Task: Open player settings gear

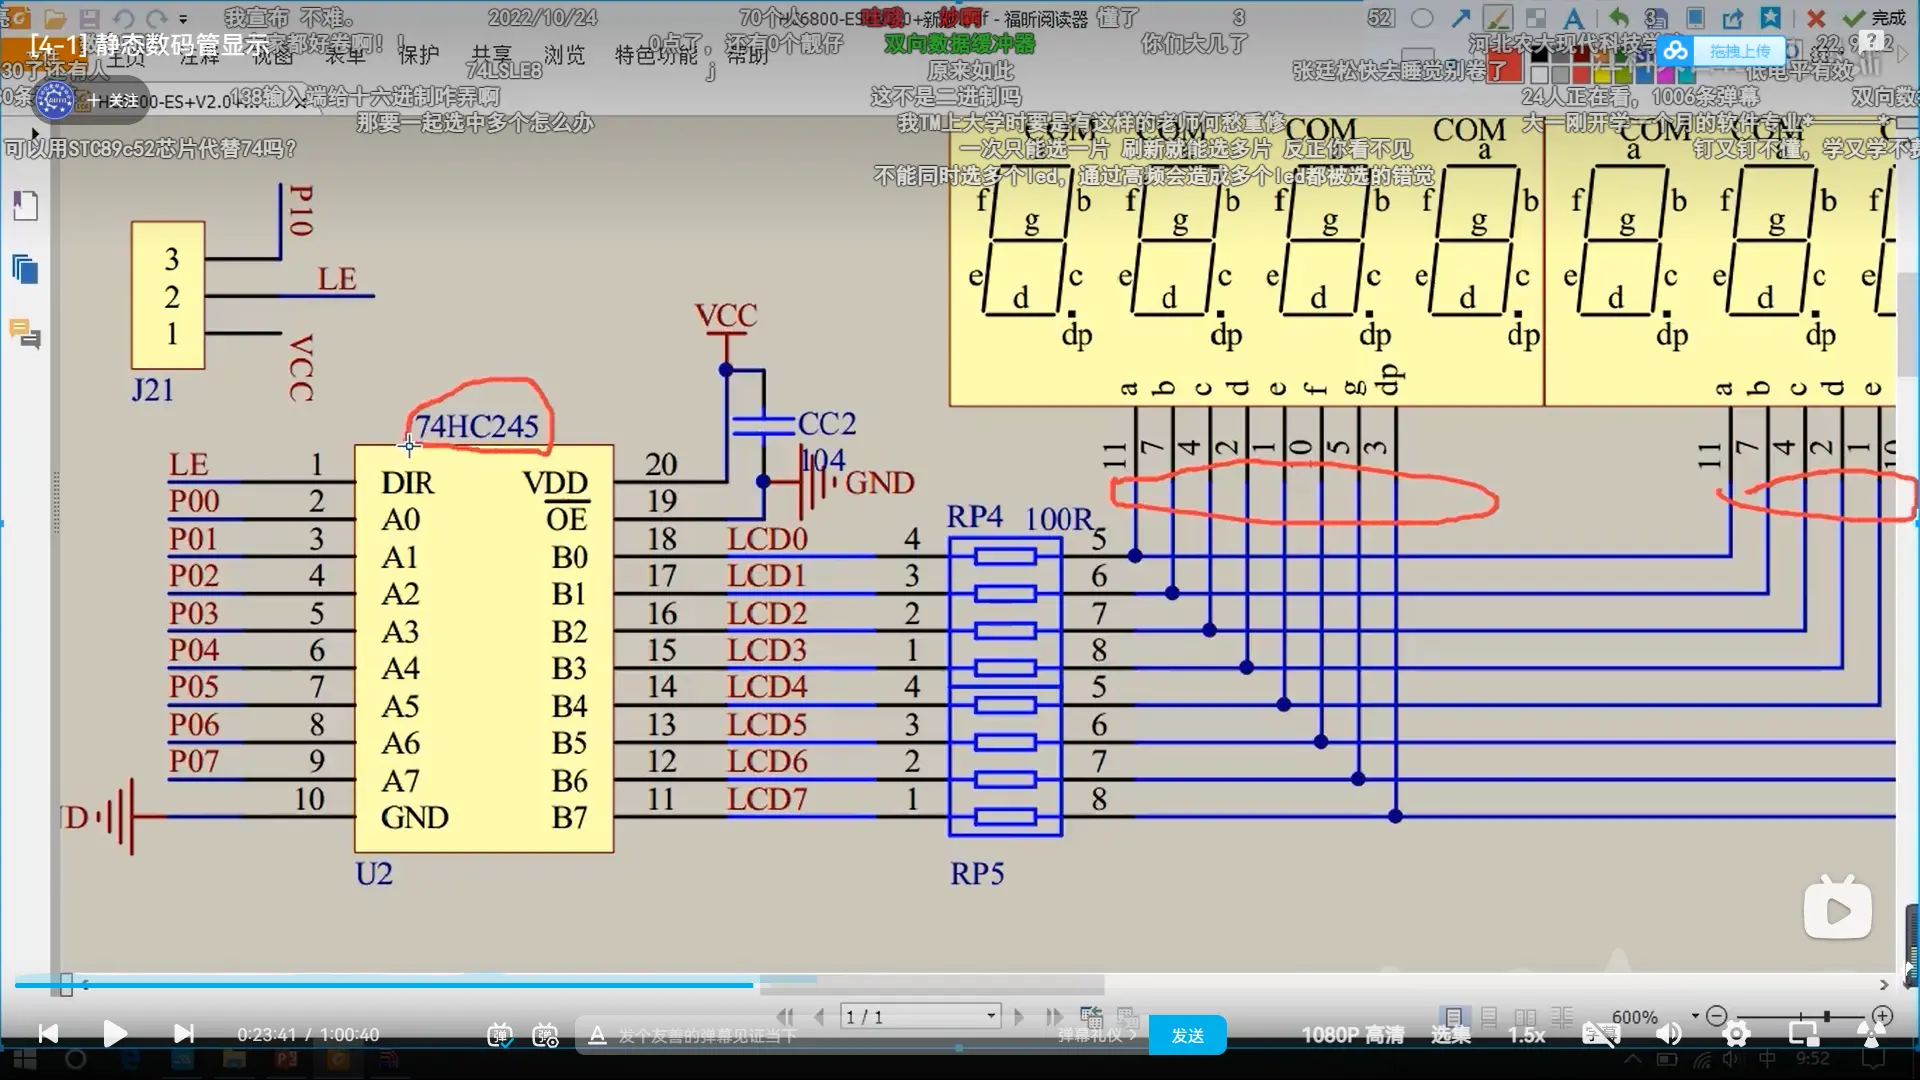Action: (1736, 1035)
